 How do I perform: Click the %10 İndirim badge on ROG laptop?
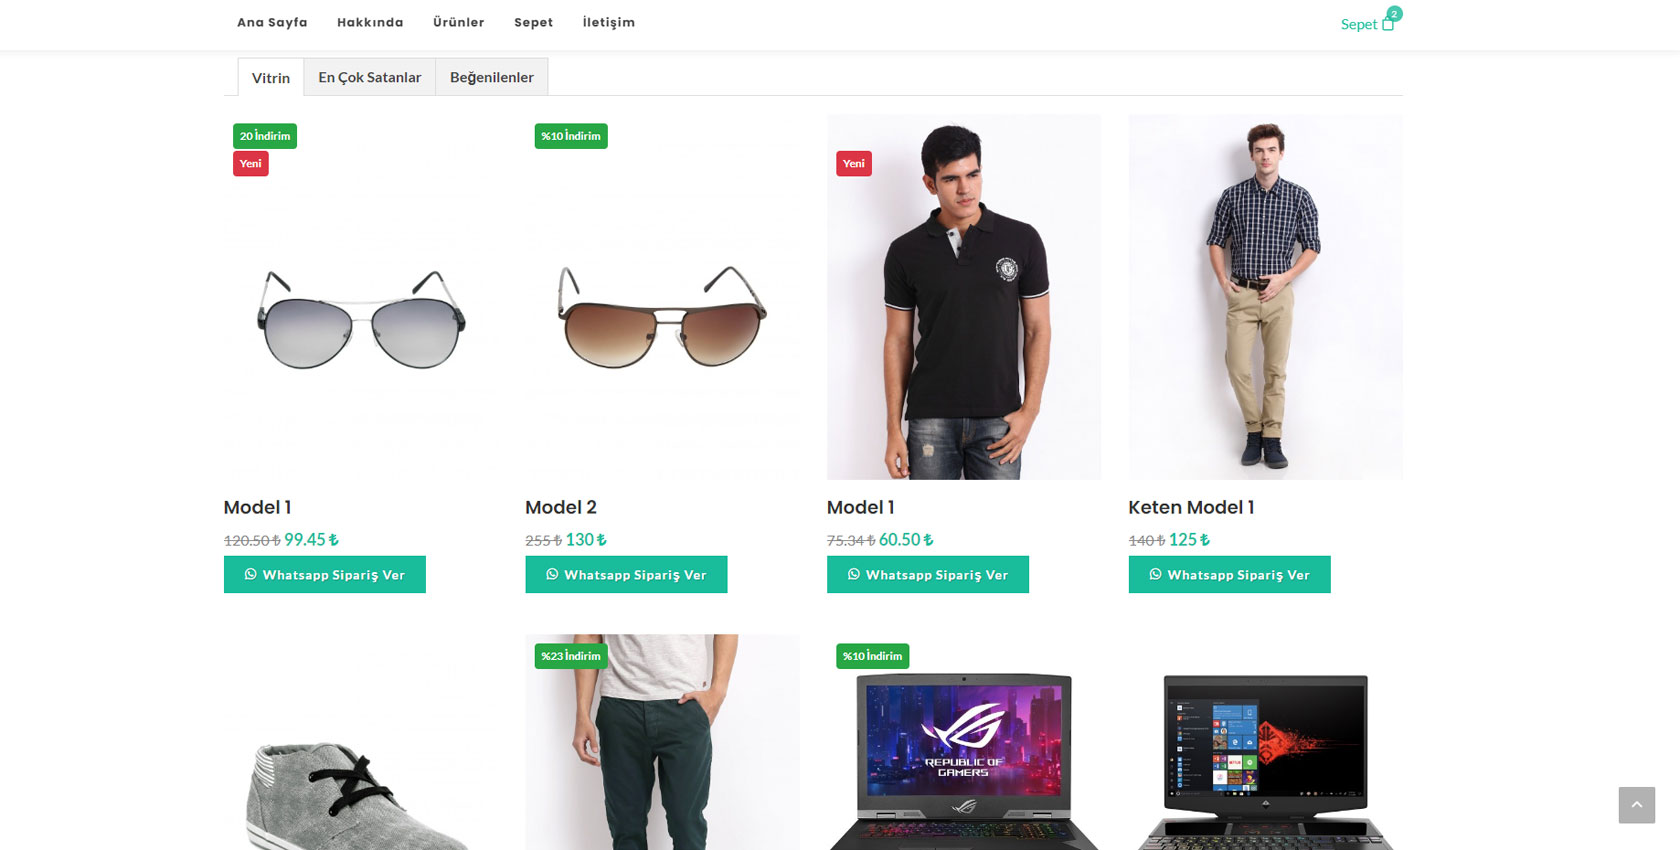(x=873, y=656)
